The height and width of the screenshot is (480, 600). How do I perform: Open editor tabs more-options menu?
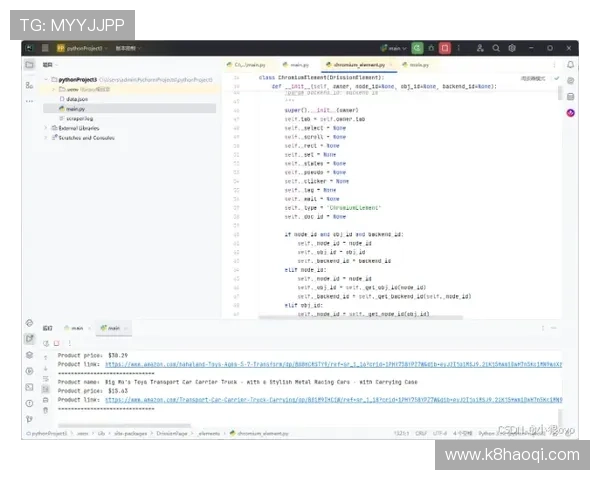point(554,65)
